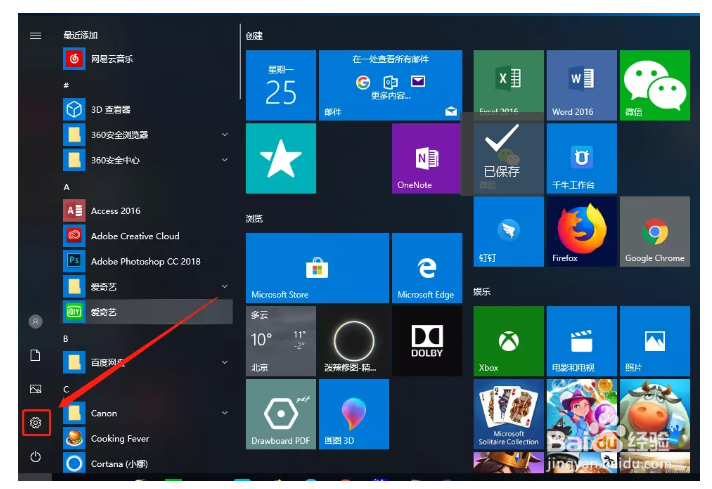Click the 娱乐 tile group title

click(482, 291)
